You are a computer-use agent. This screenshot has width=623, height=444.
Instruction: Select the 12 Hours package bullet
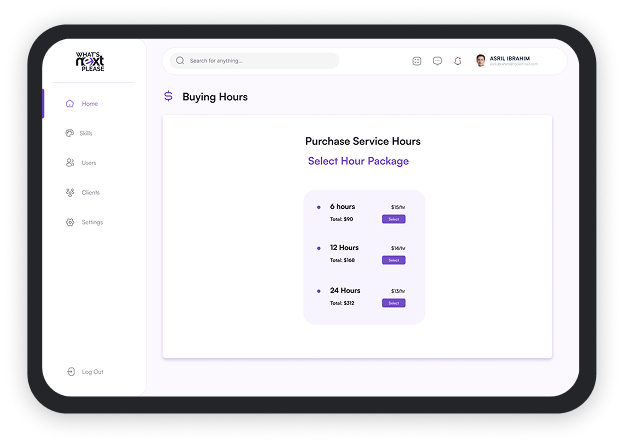[x=318, y=248]
